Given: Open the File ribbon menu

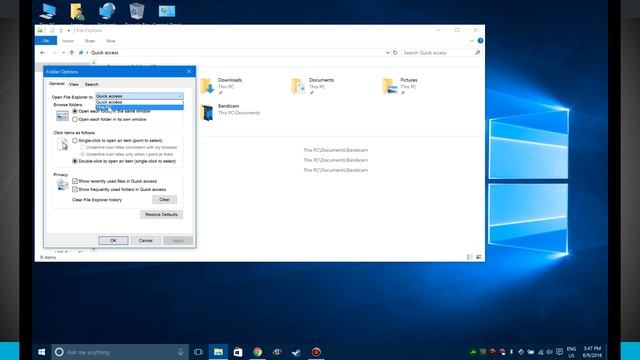Looking at the screenshot, I should click(46, 41).
